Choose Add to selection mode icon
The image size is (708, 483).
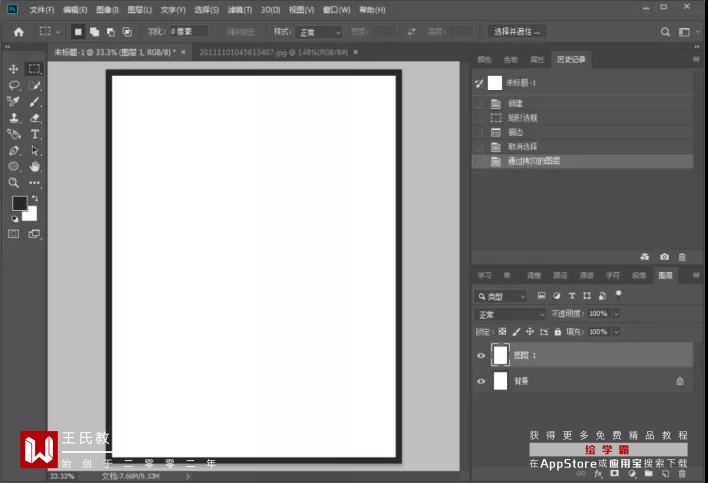tap(94, 32)
